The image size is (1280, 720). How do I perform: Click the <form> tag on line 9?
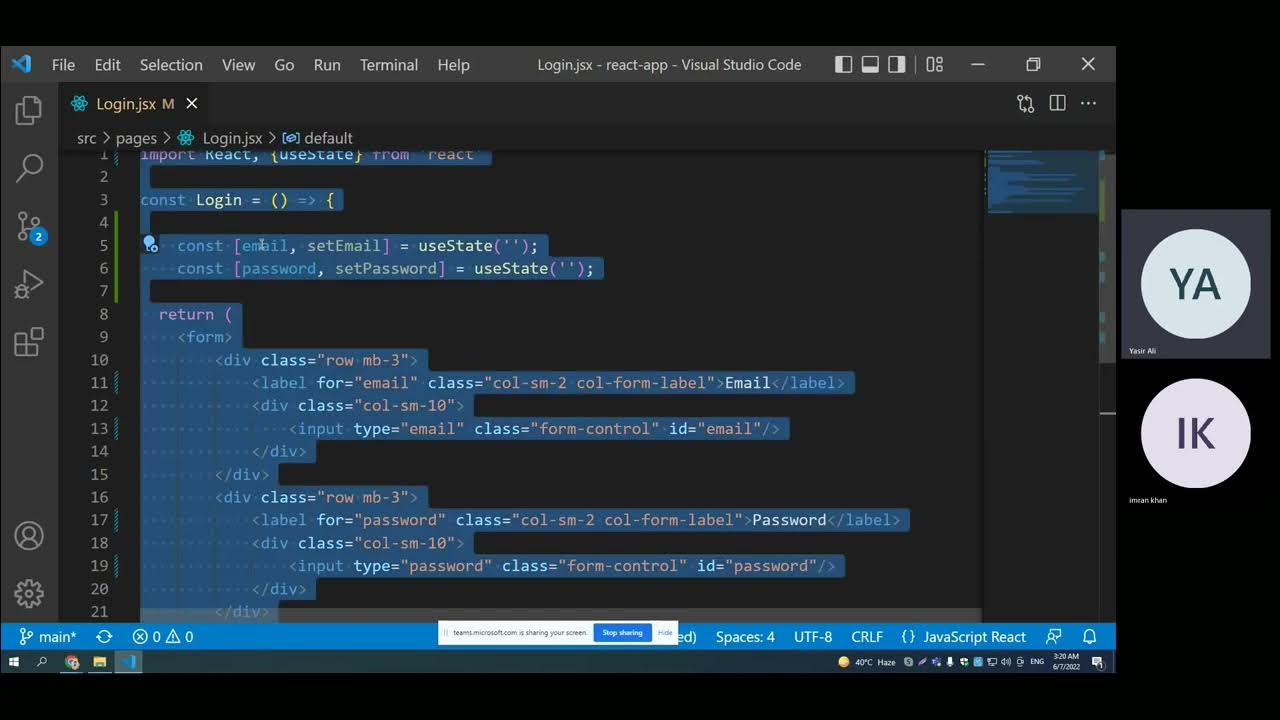pyautogui.click(x=205, y=337)
